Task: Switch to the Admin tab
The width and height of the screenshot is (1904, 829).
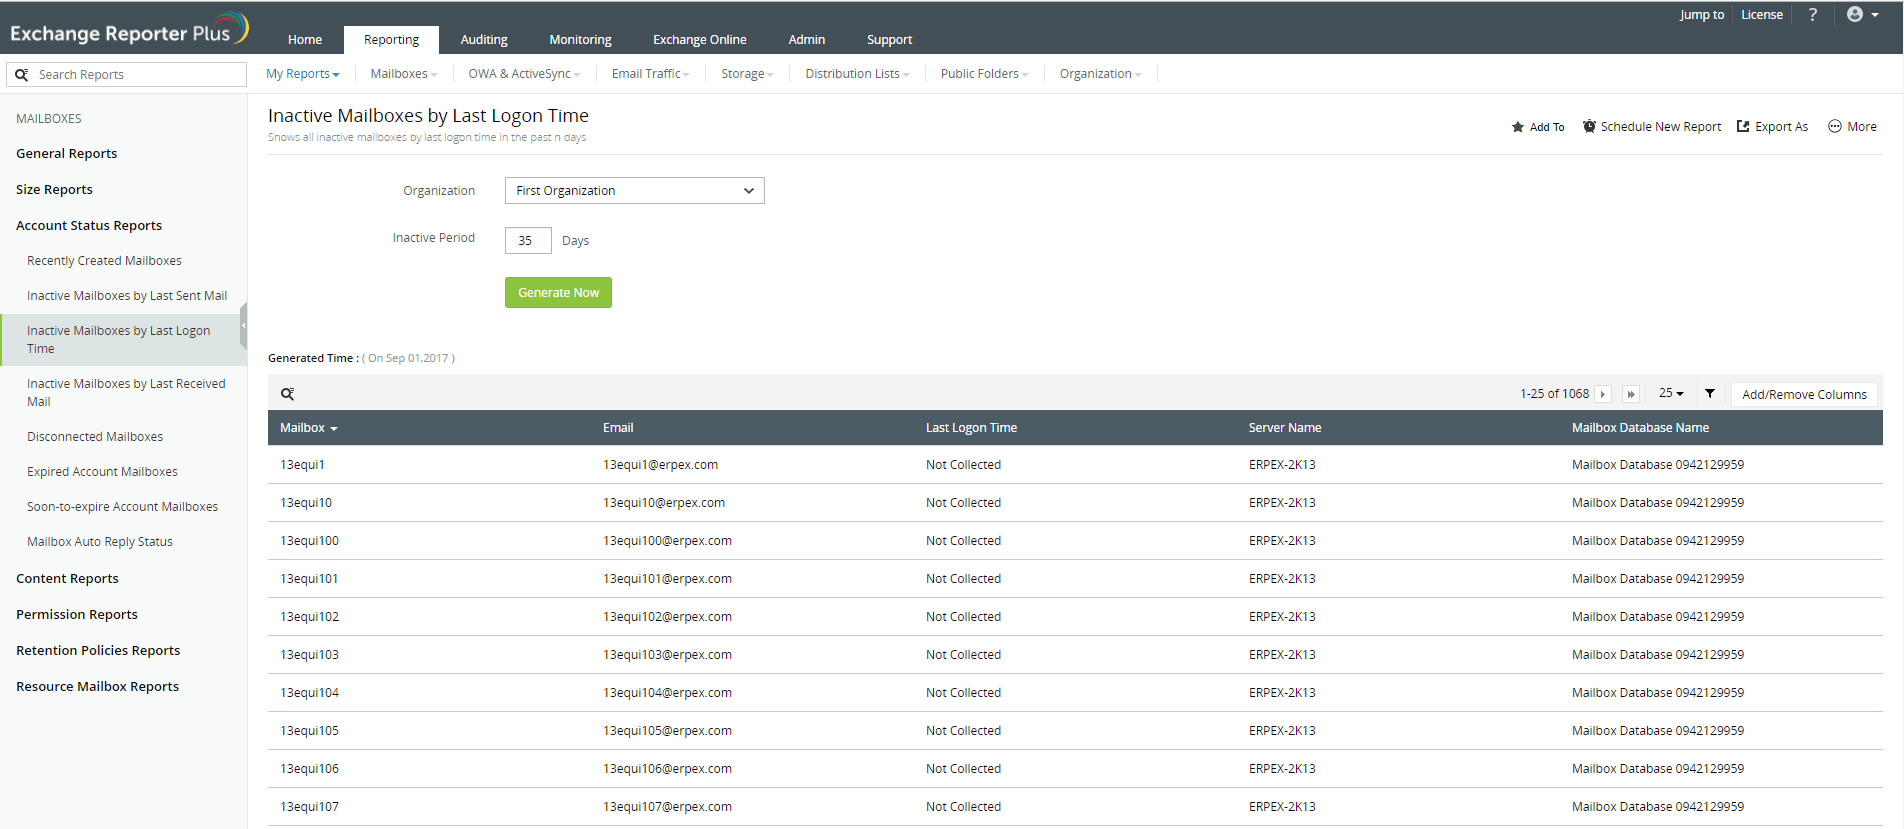Action: 807,40
